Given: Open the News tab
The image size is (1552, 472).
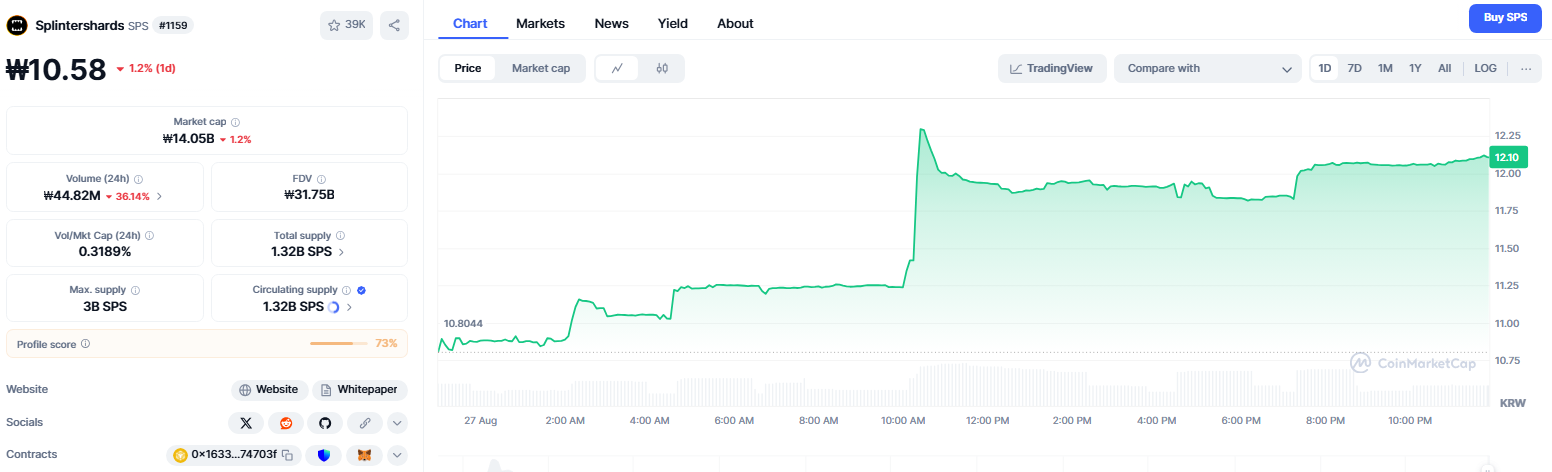Looking at the screenshot, I should point(612,23).
